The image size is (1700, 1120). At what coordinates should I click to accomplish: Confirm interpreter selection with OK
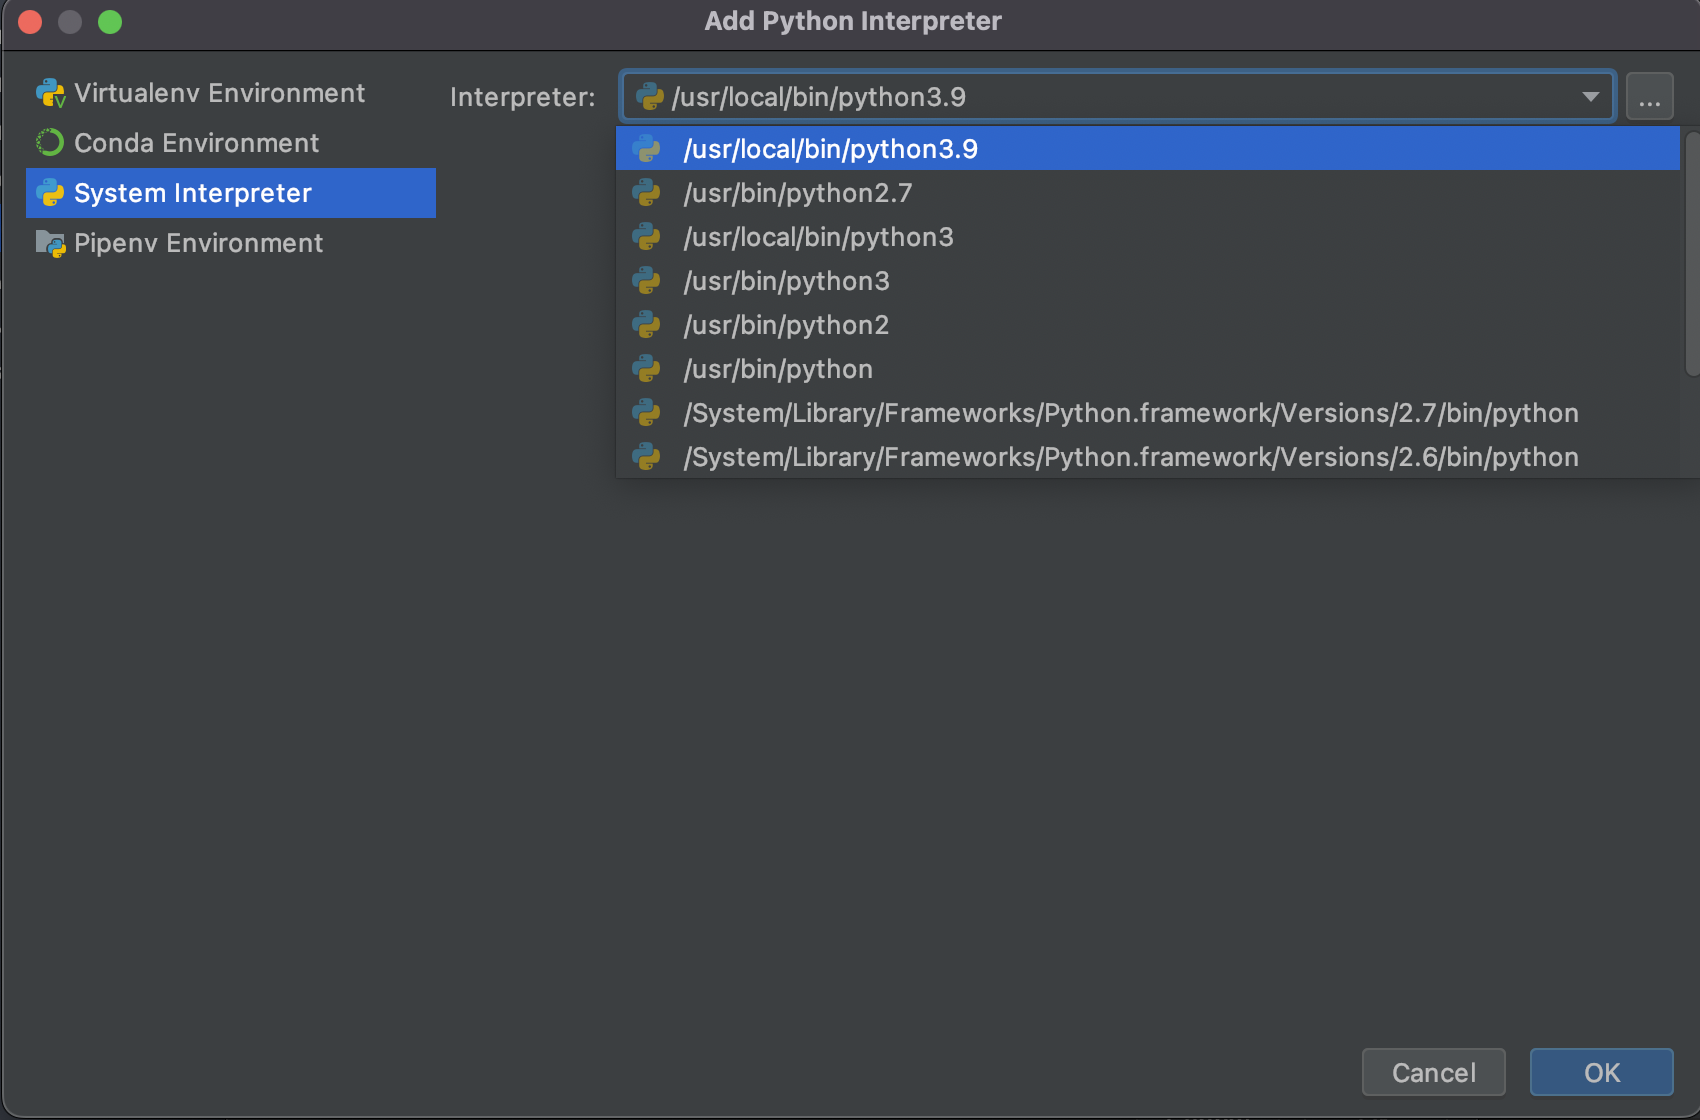[x=1601, y=1071]
